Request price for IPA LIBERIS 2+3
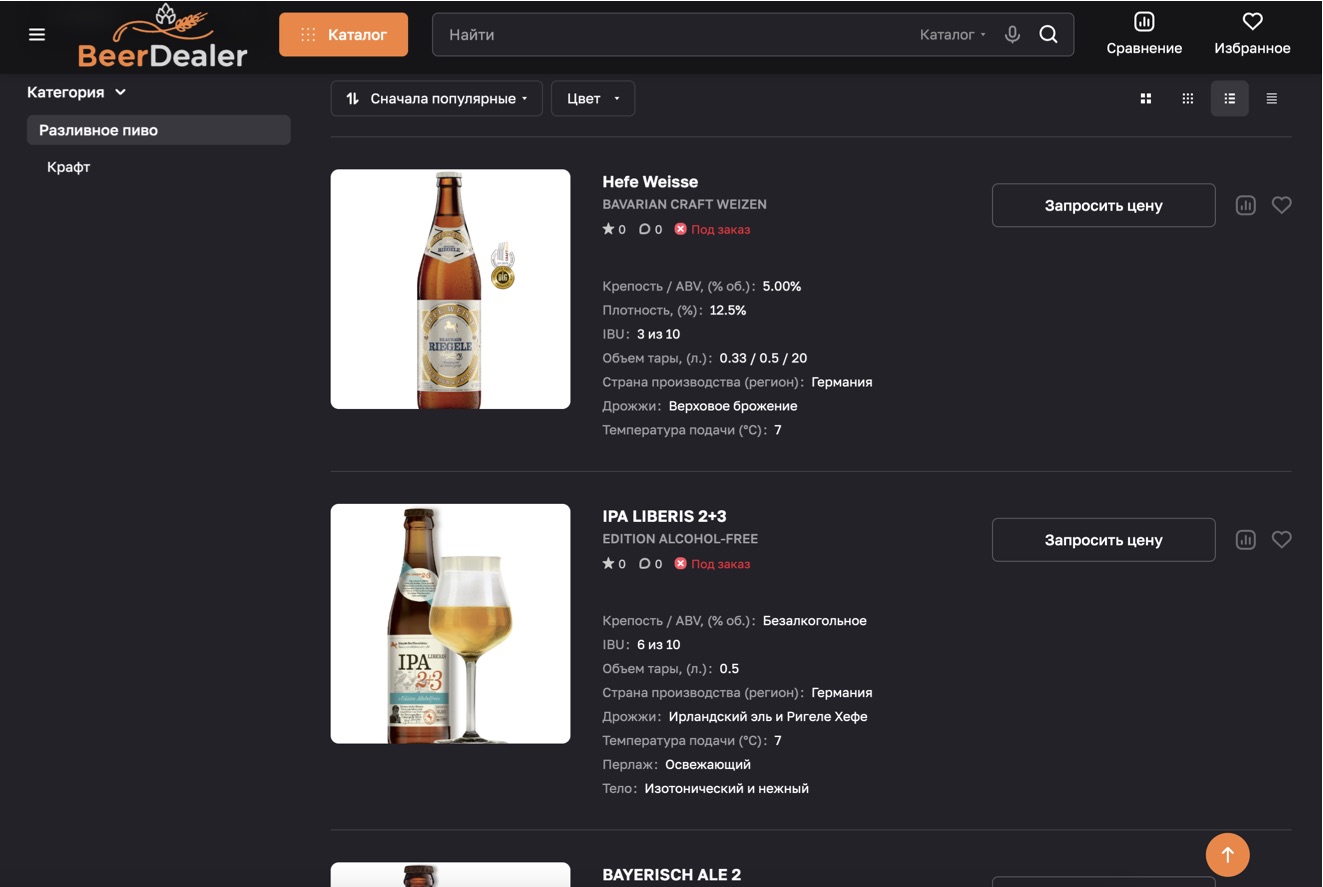The image size is (1323, 887). click(x=1104, y=540)
